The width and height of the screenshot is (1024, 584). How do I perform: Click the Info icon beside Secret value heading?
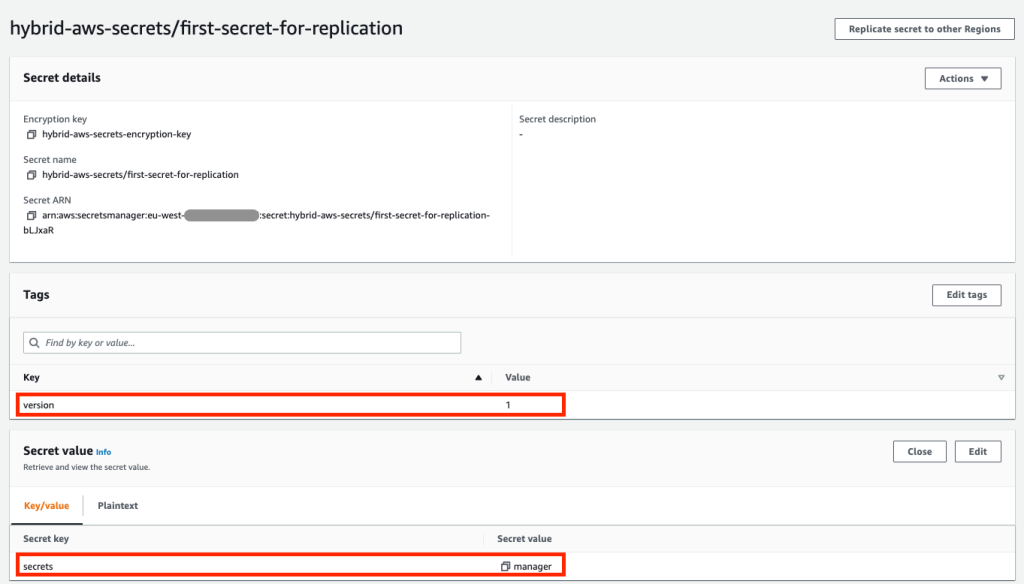103,451
